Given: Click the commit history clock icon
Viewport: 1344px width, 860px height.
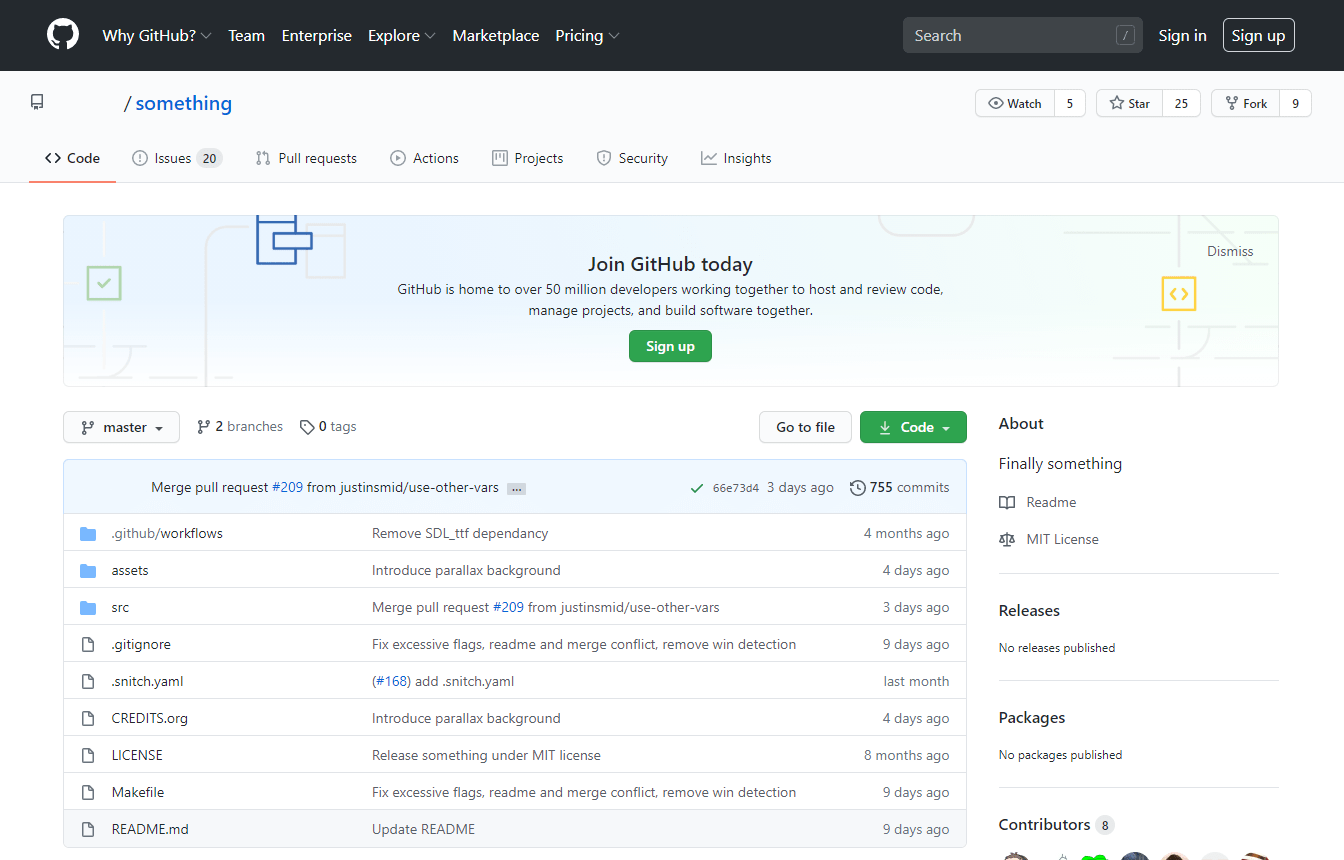Looking at the screenshot, I should point(857,488).
